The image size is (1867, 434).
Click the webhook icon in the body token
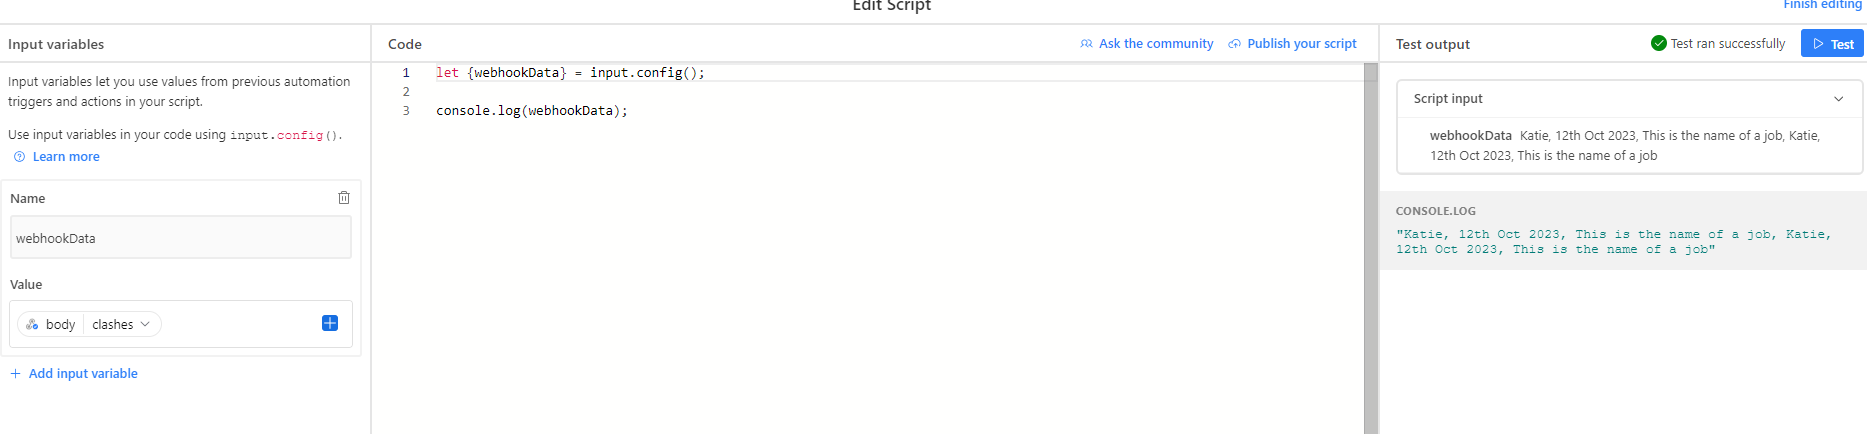point(32,325)
